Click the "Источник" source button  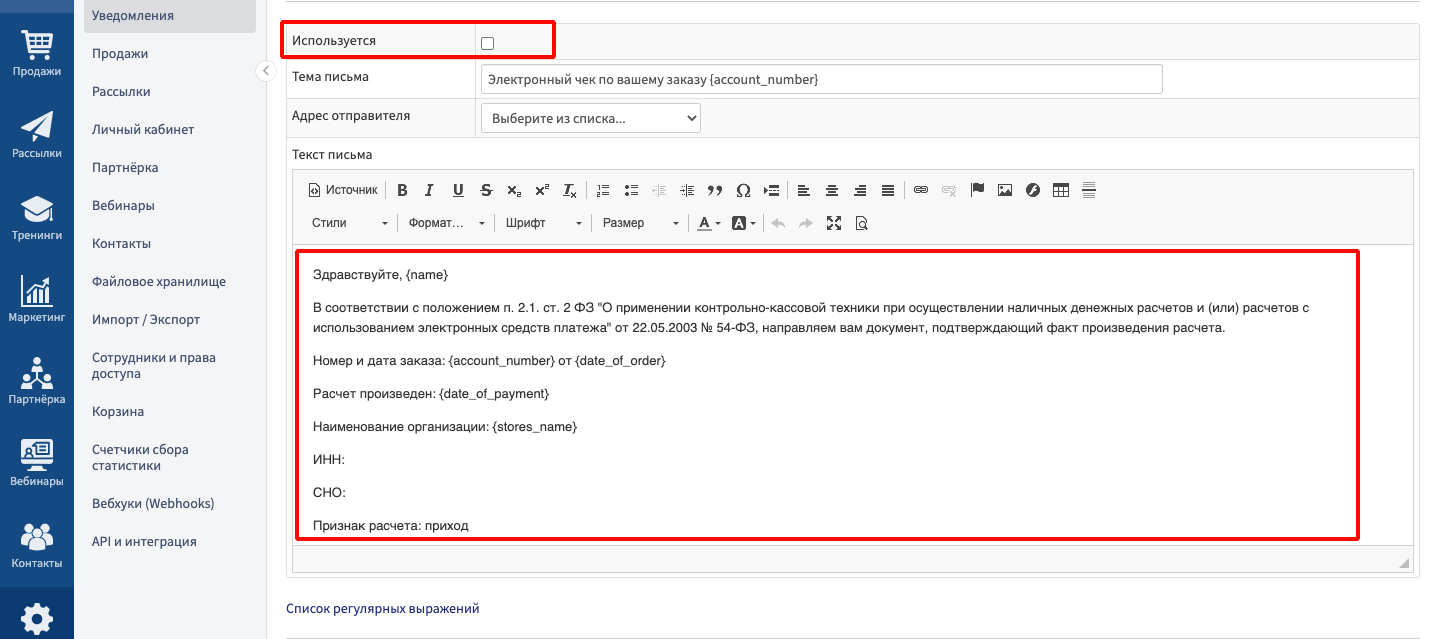[343, 190]
